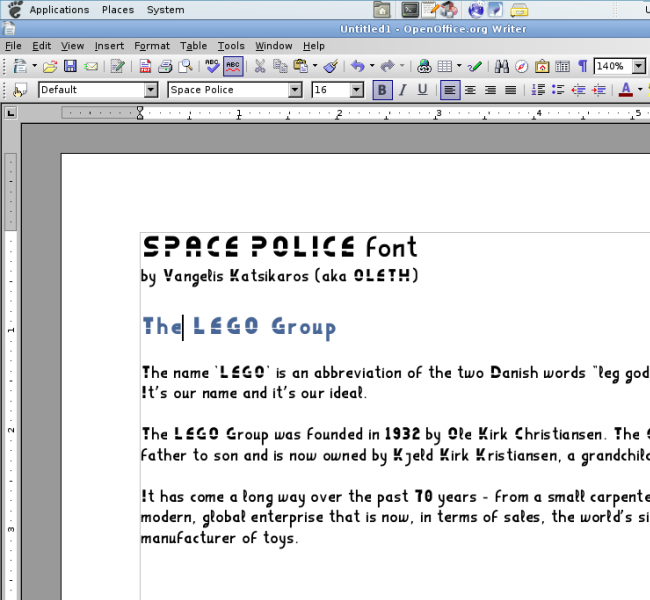Apply the font color with the A icon
Viewport: 650px width, 600px height.
click(x=626, y=90)
